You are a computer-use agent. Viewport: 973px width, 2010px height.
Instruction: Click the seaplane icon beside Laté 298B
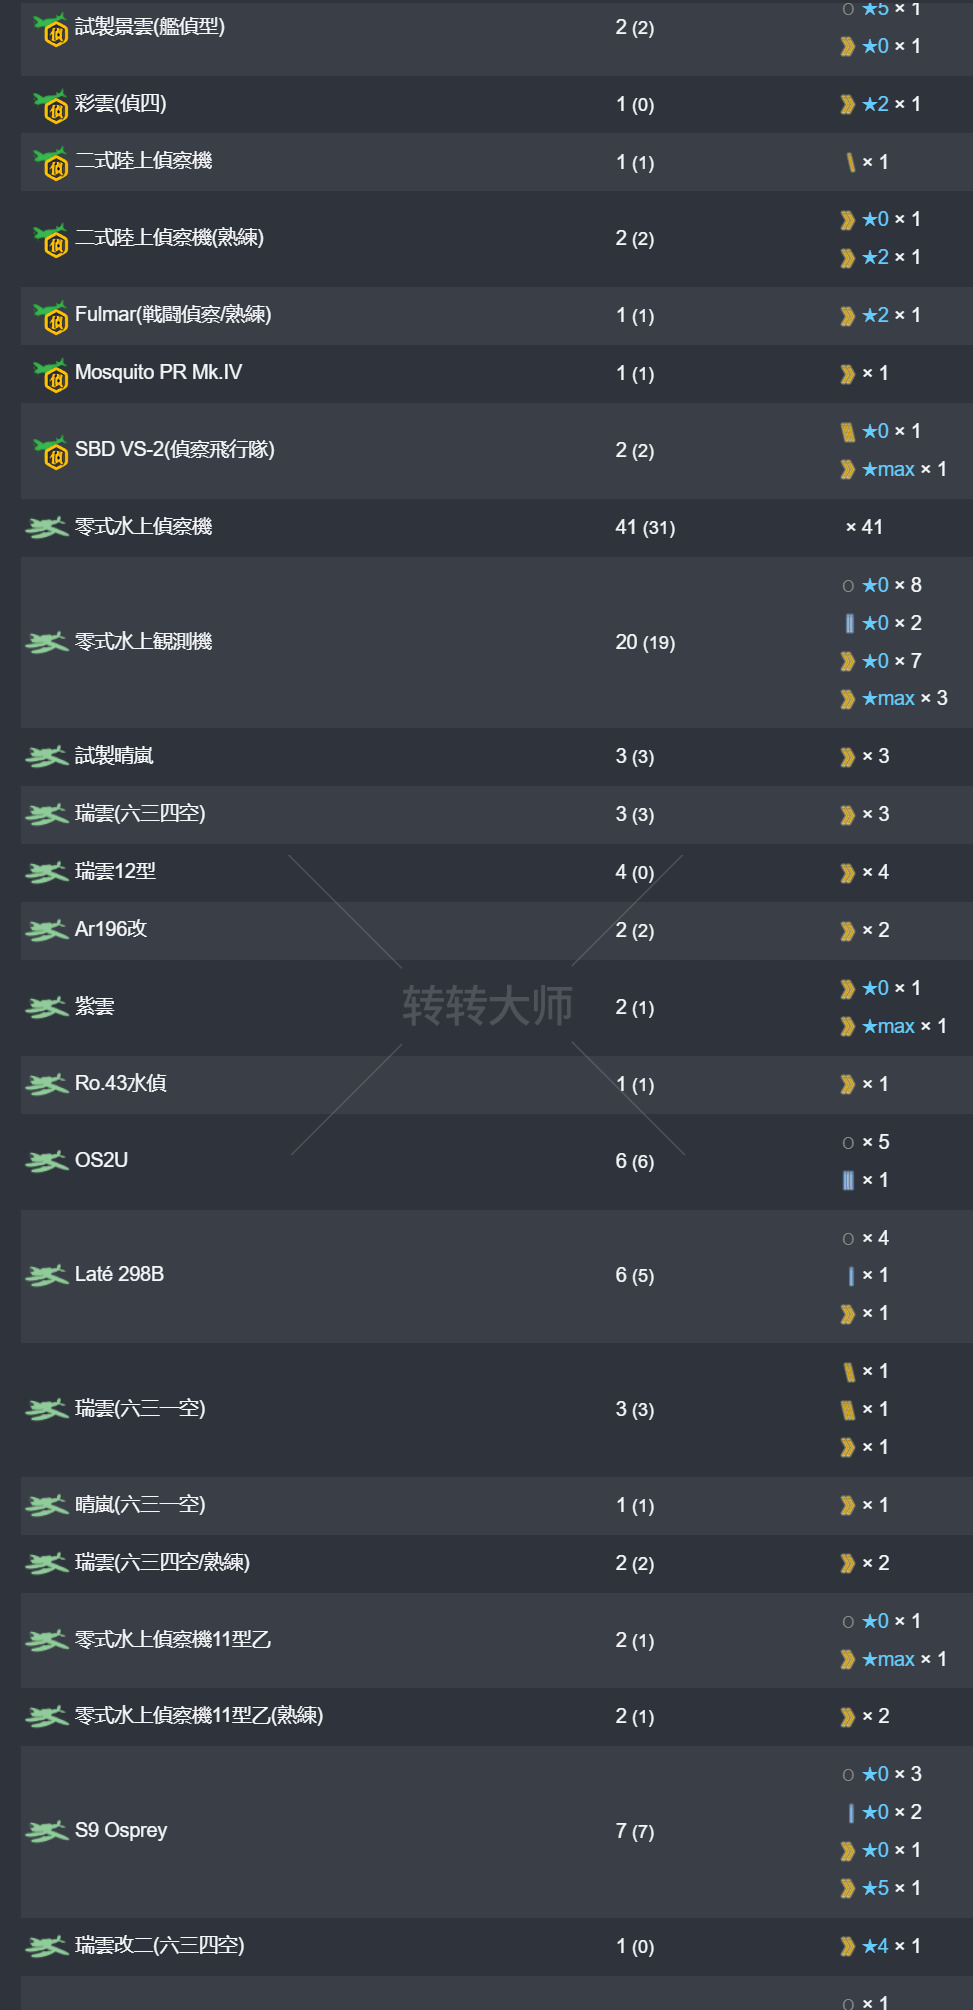46,1275
